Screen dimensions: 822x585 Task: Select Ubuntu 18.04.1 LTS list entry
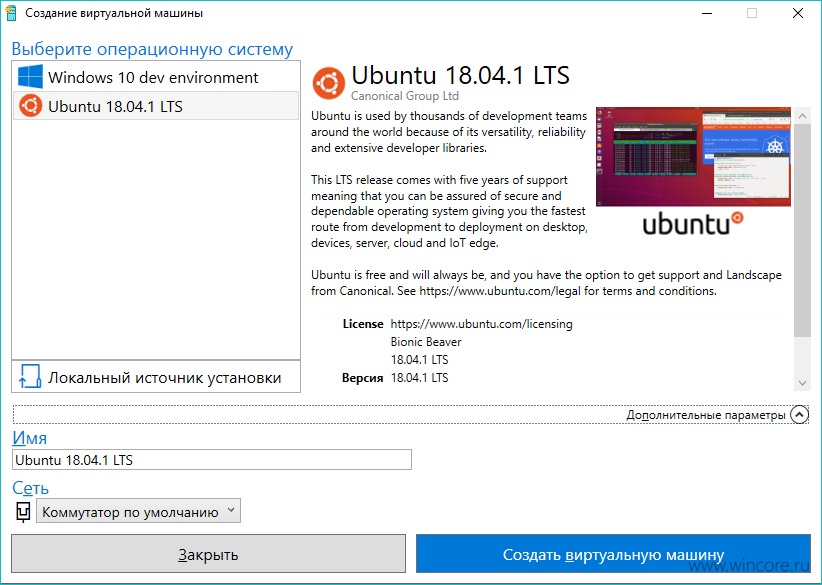[x=156, y=106]
